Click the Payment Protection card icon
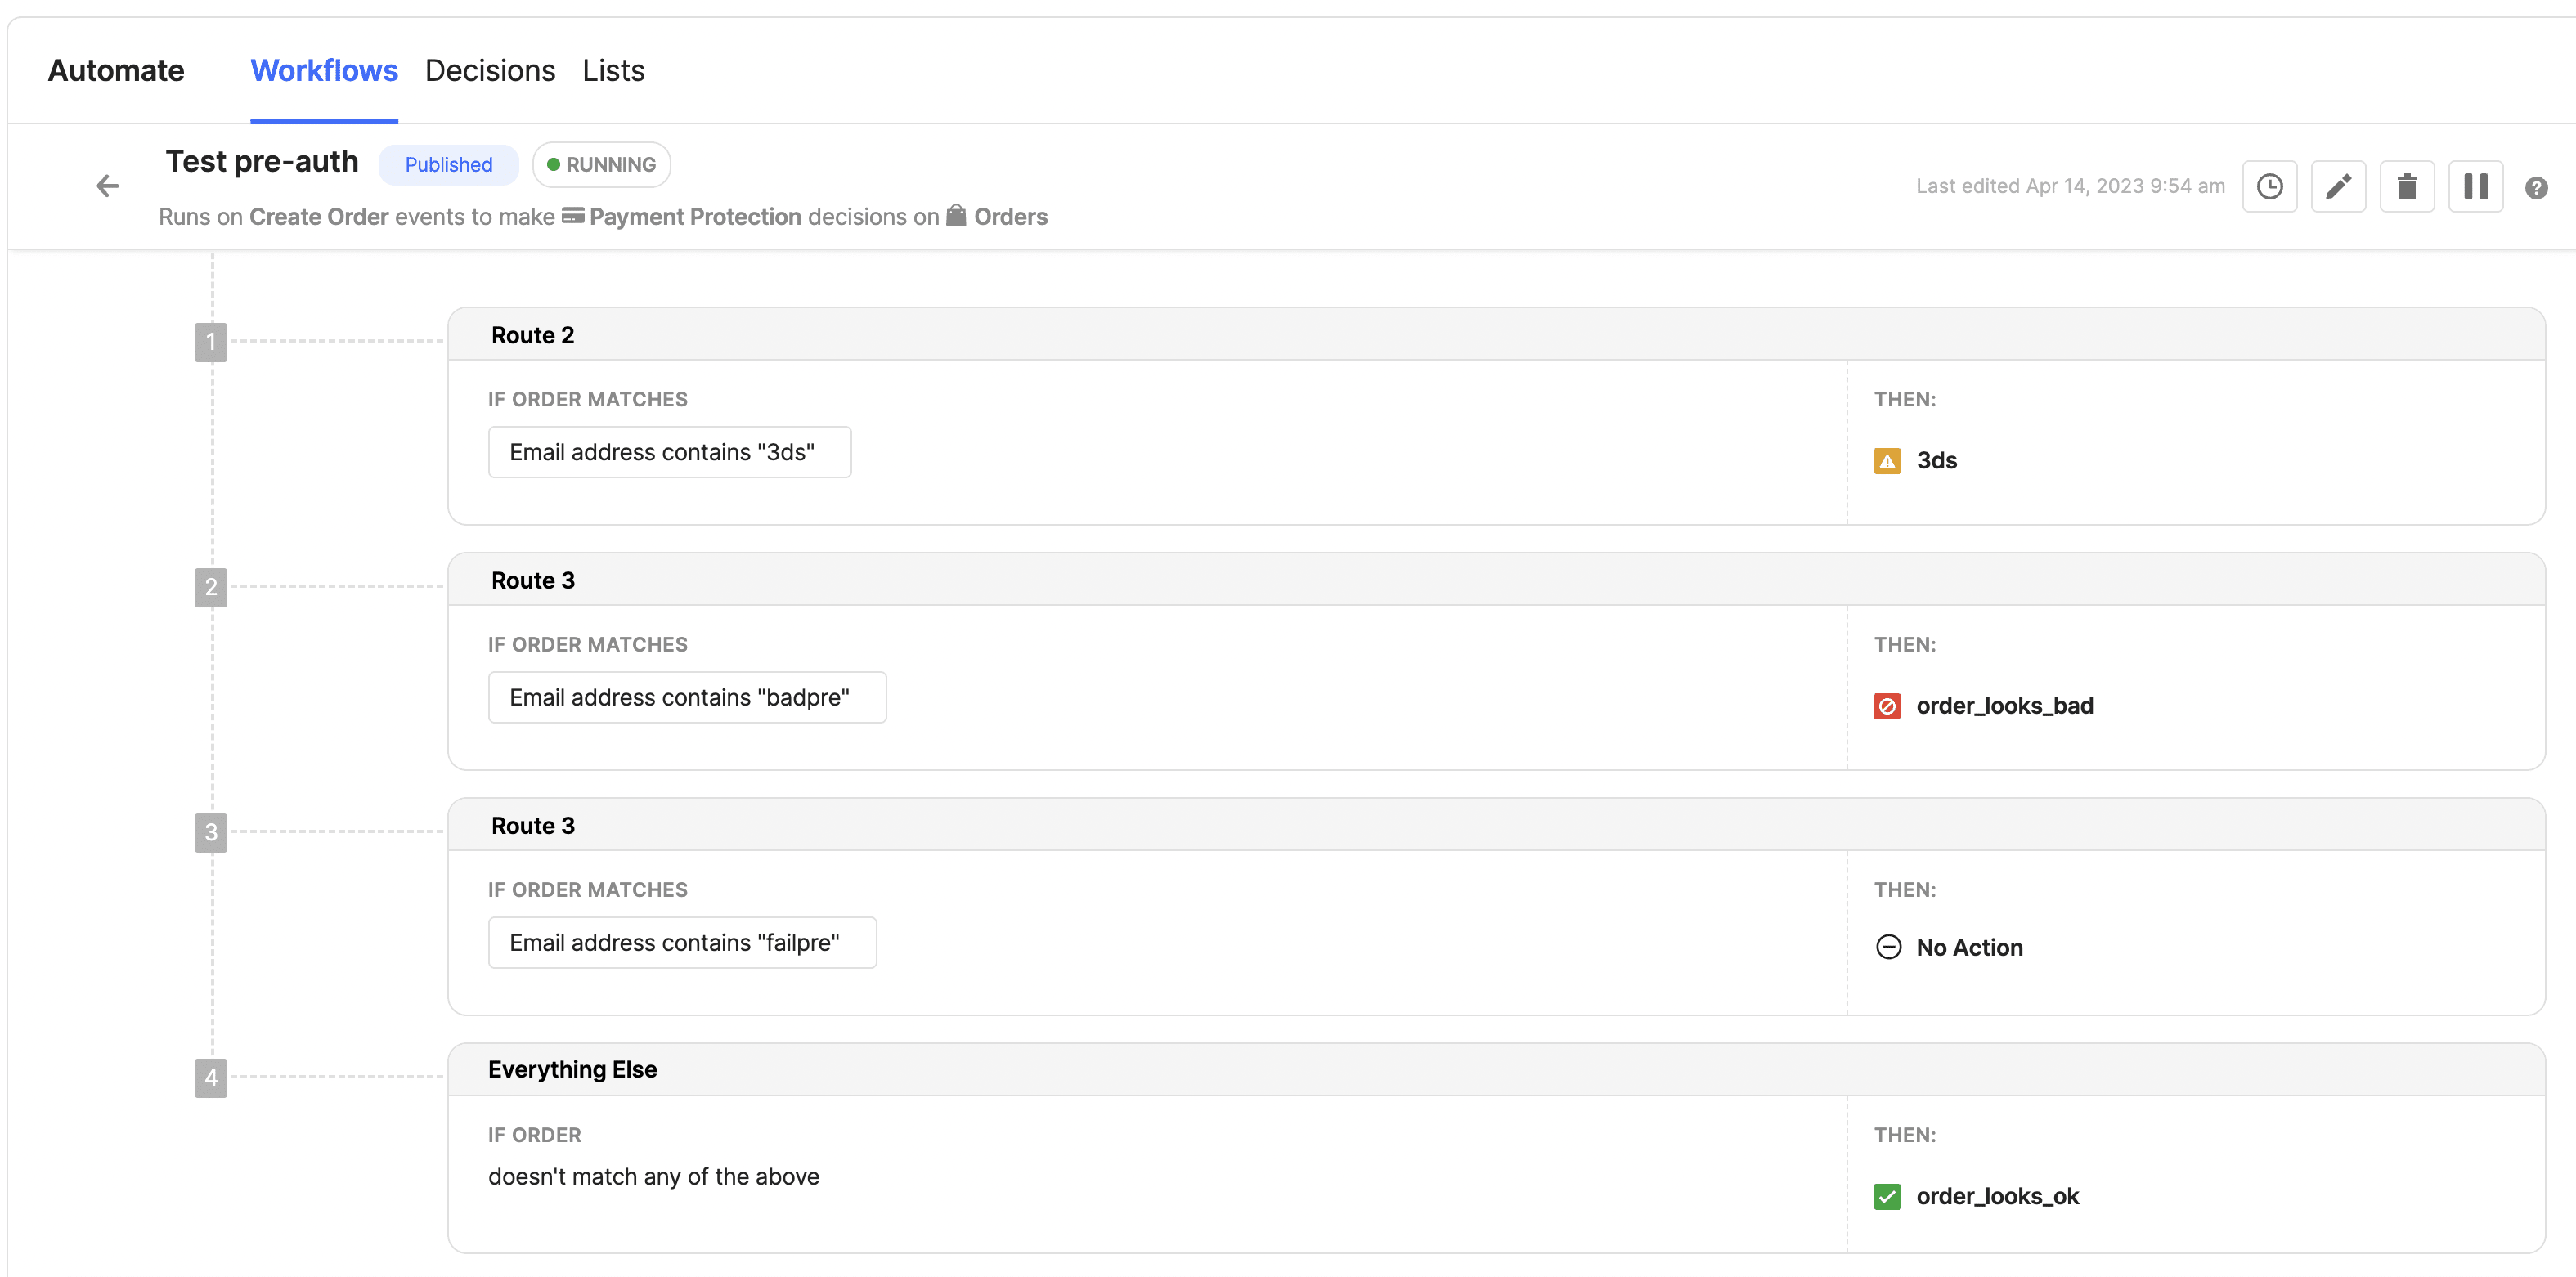Image resolution: width=2576 pixels, height=1277 pixels. coord(572,216)
